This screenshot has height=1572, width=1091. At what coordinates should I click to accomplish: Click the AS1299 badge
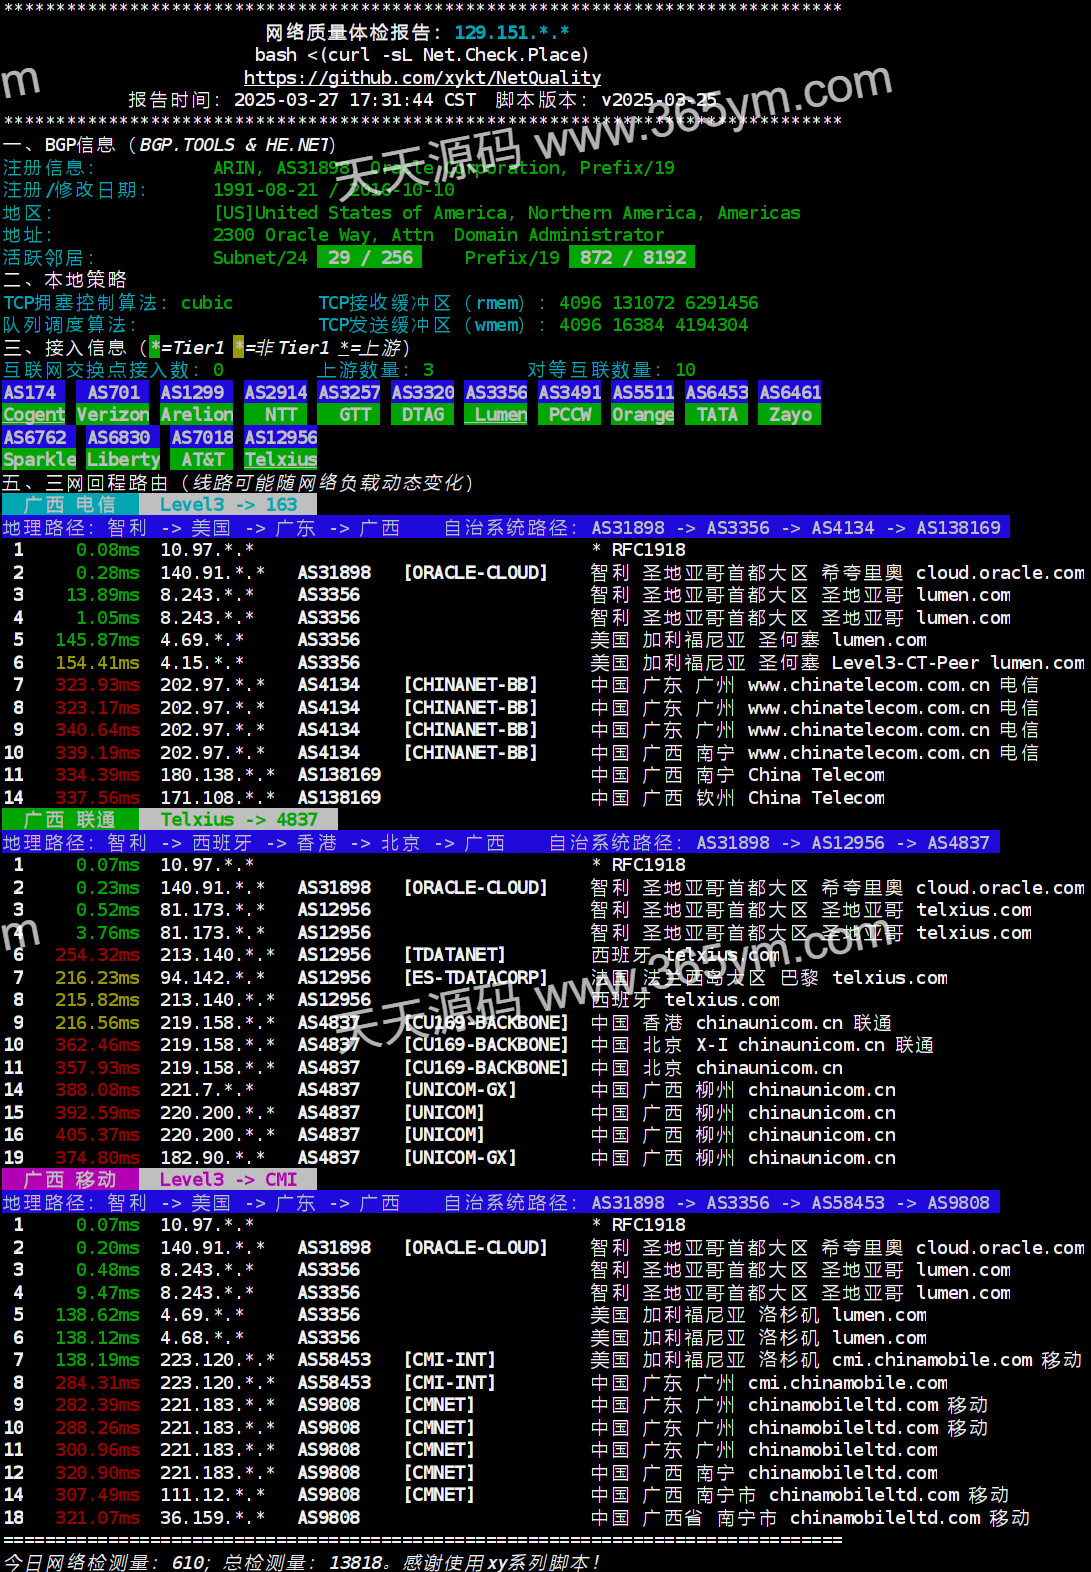coord(193,393)
